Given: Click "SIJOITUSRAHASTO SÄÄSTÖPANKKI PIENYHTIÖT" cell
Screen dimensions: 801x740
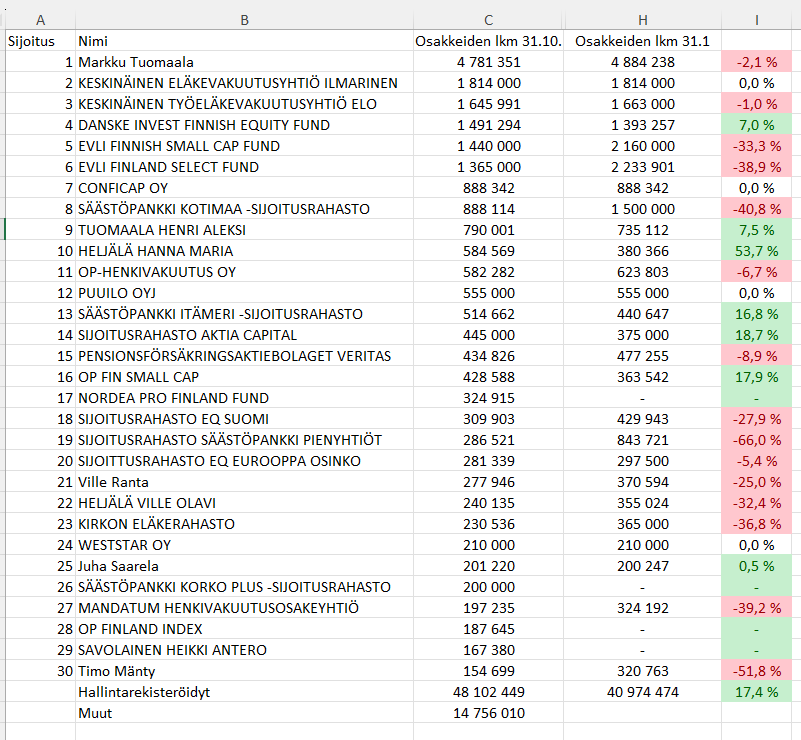Looking at the screenshot, I should click(x=244, y=440).
